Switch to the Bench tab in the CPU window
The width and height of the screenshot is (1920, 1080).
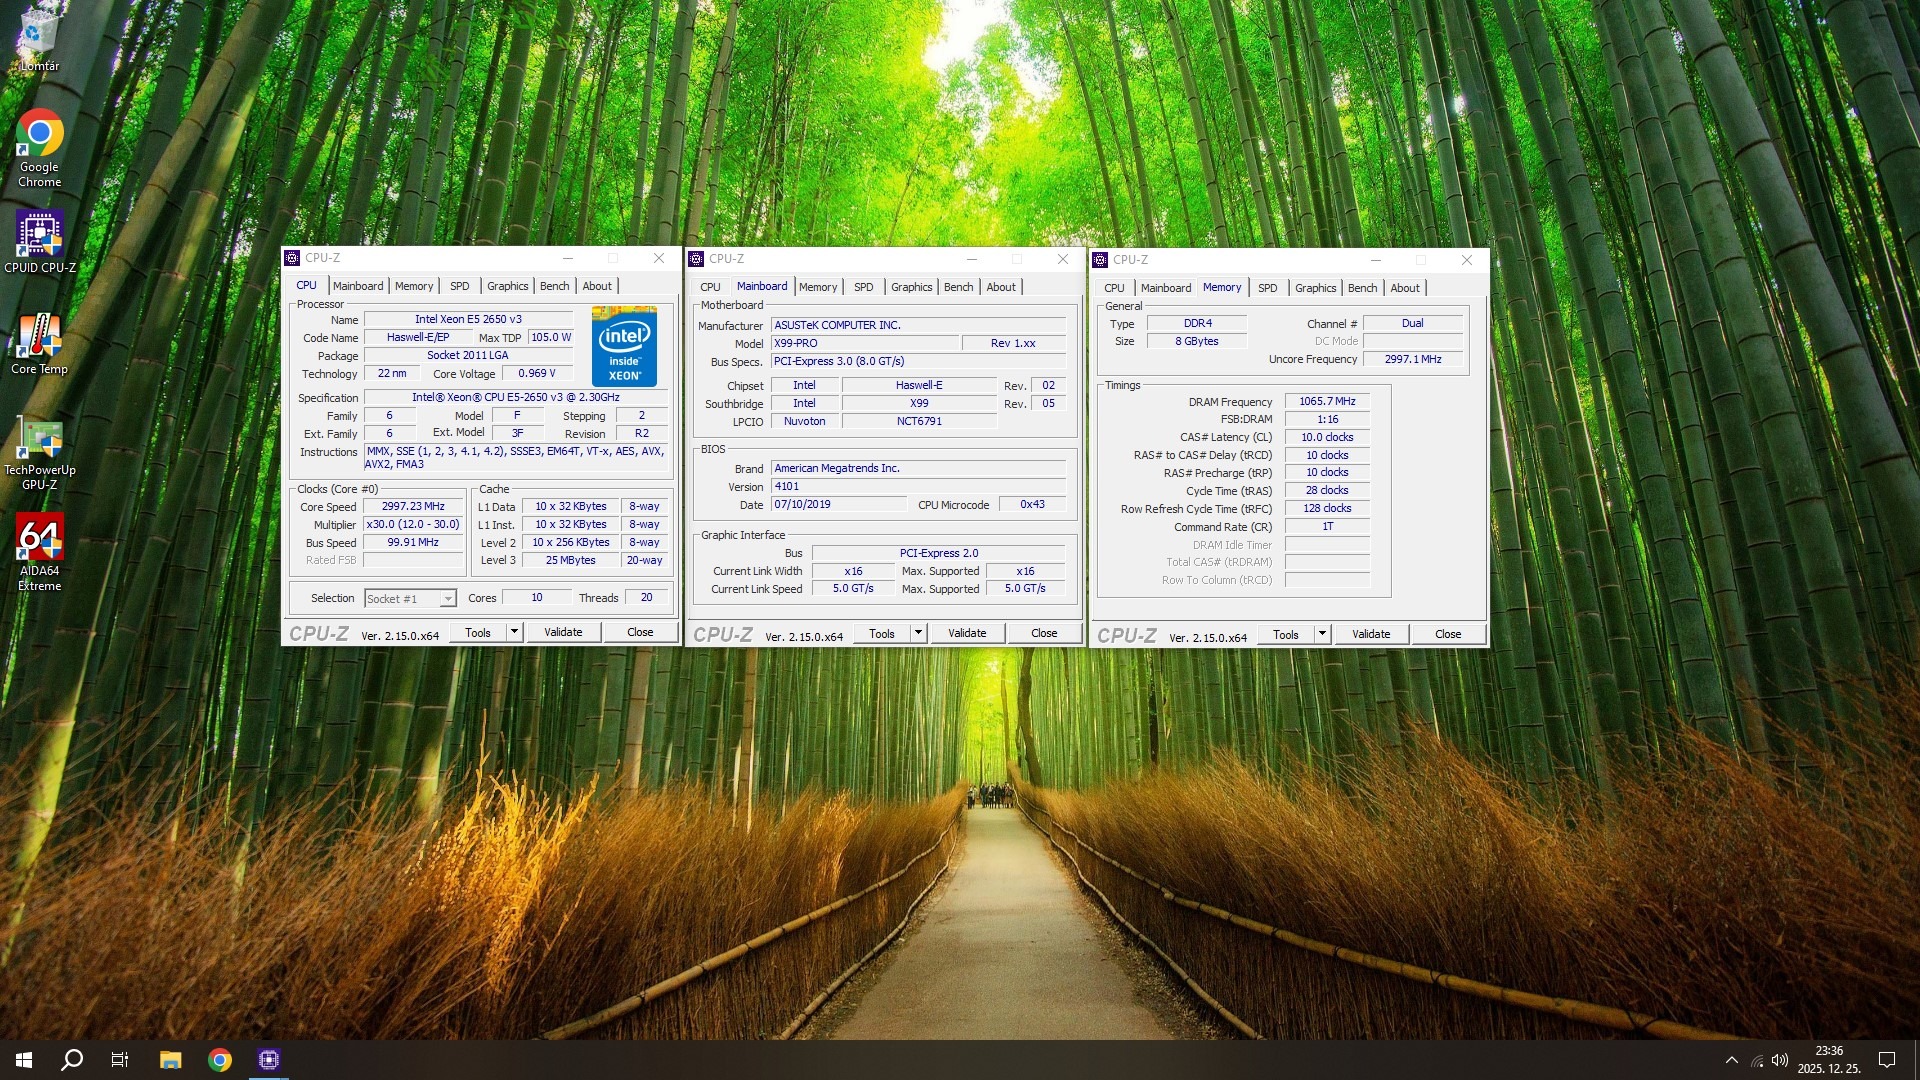tap(554, 286)
